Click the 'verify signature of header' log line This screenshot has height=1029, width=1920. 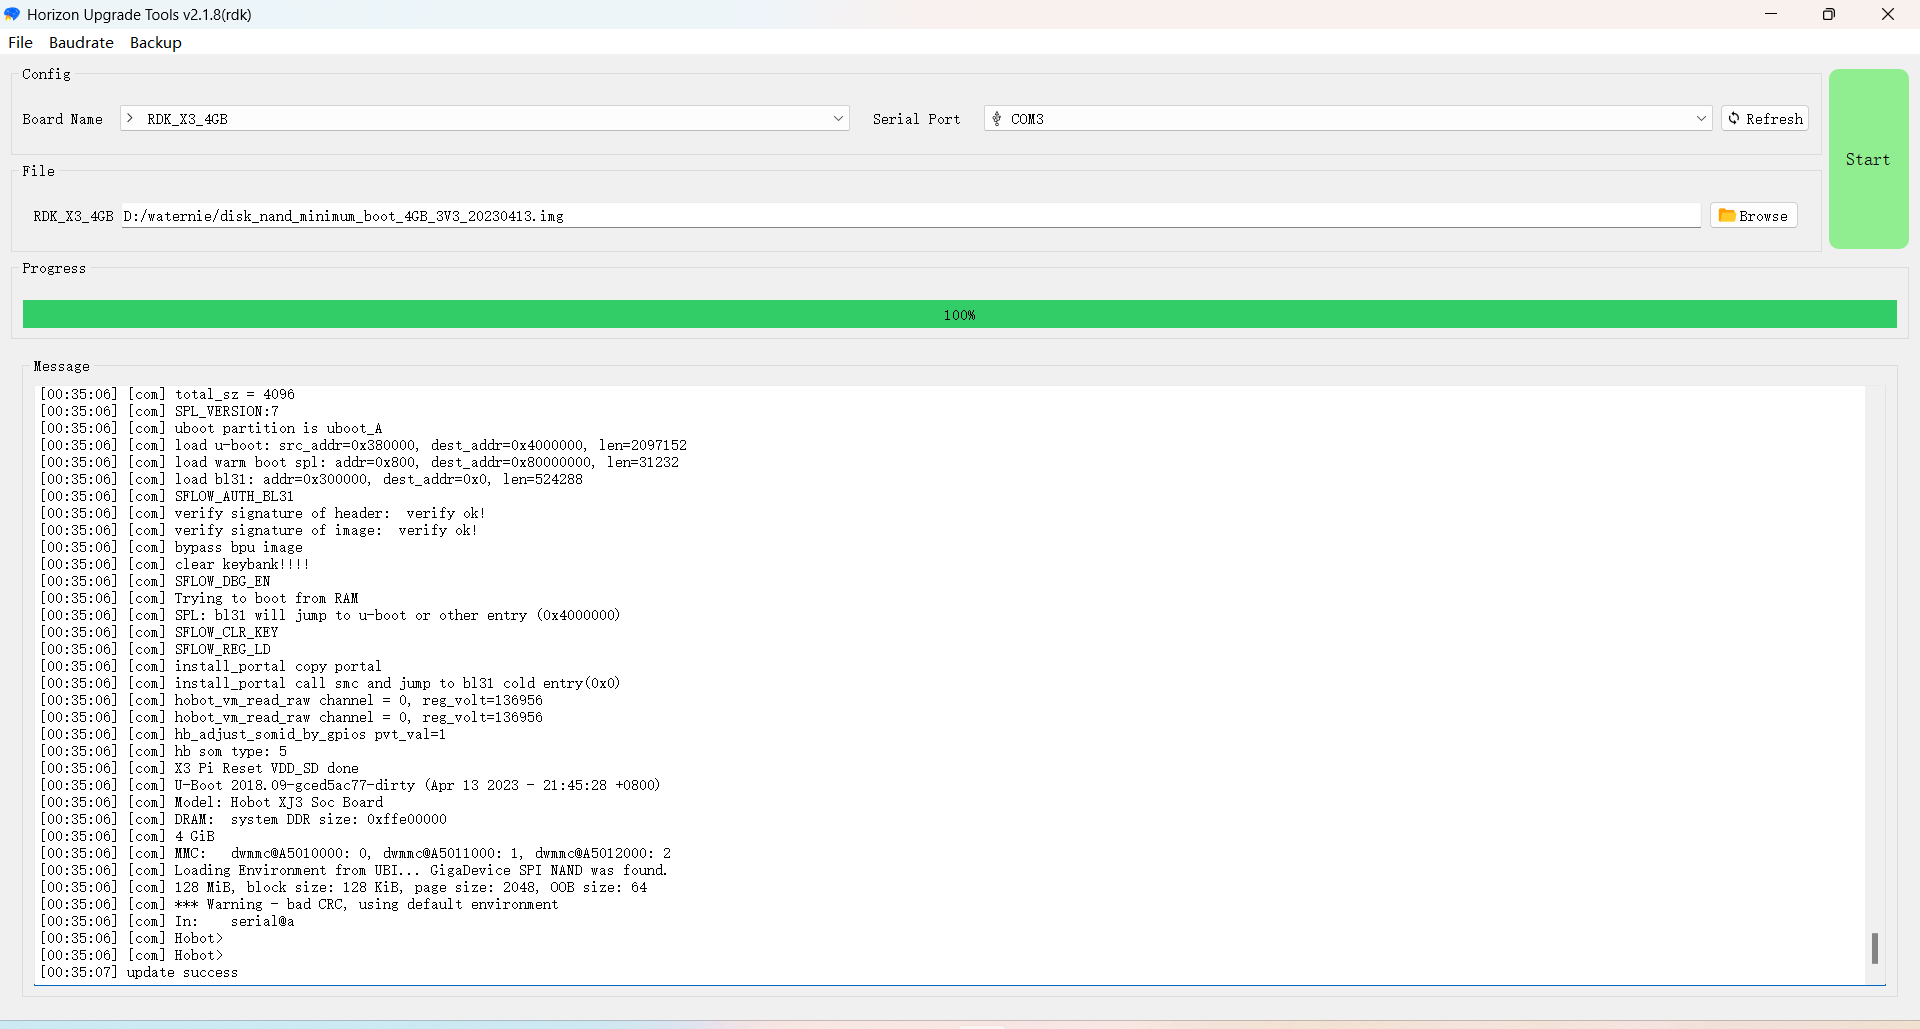(x=263, y=513)
